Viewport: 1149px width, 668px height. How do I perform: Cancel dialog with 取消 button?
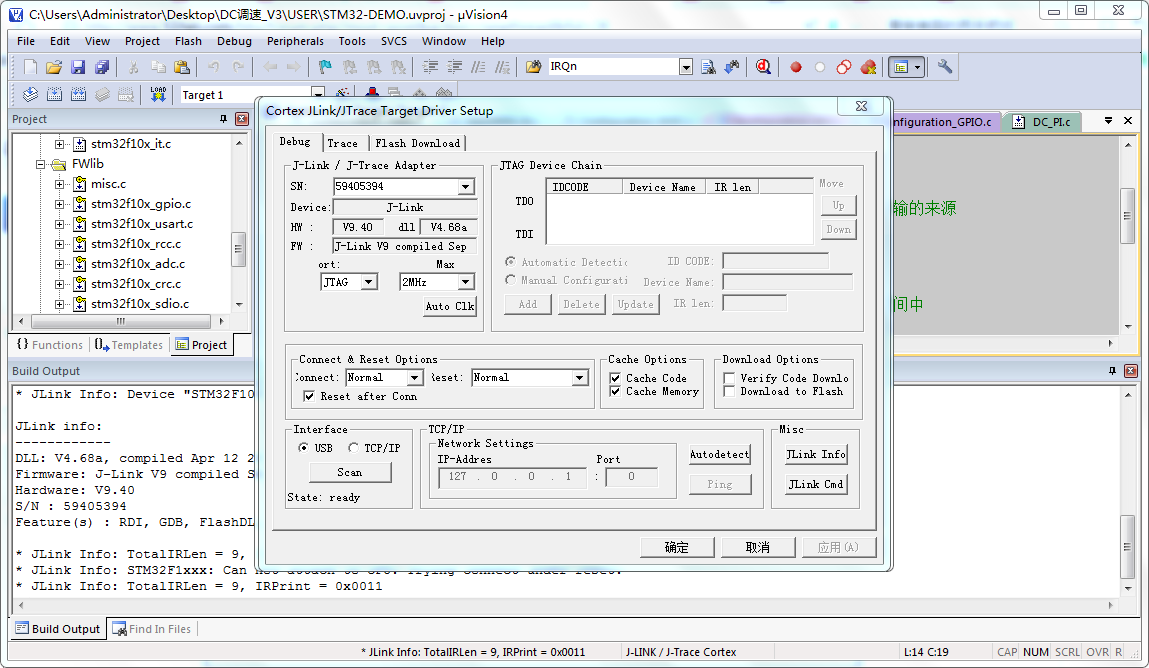tap(758, 547)
